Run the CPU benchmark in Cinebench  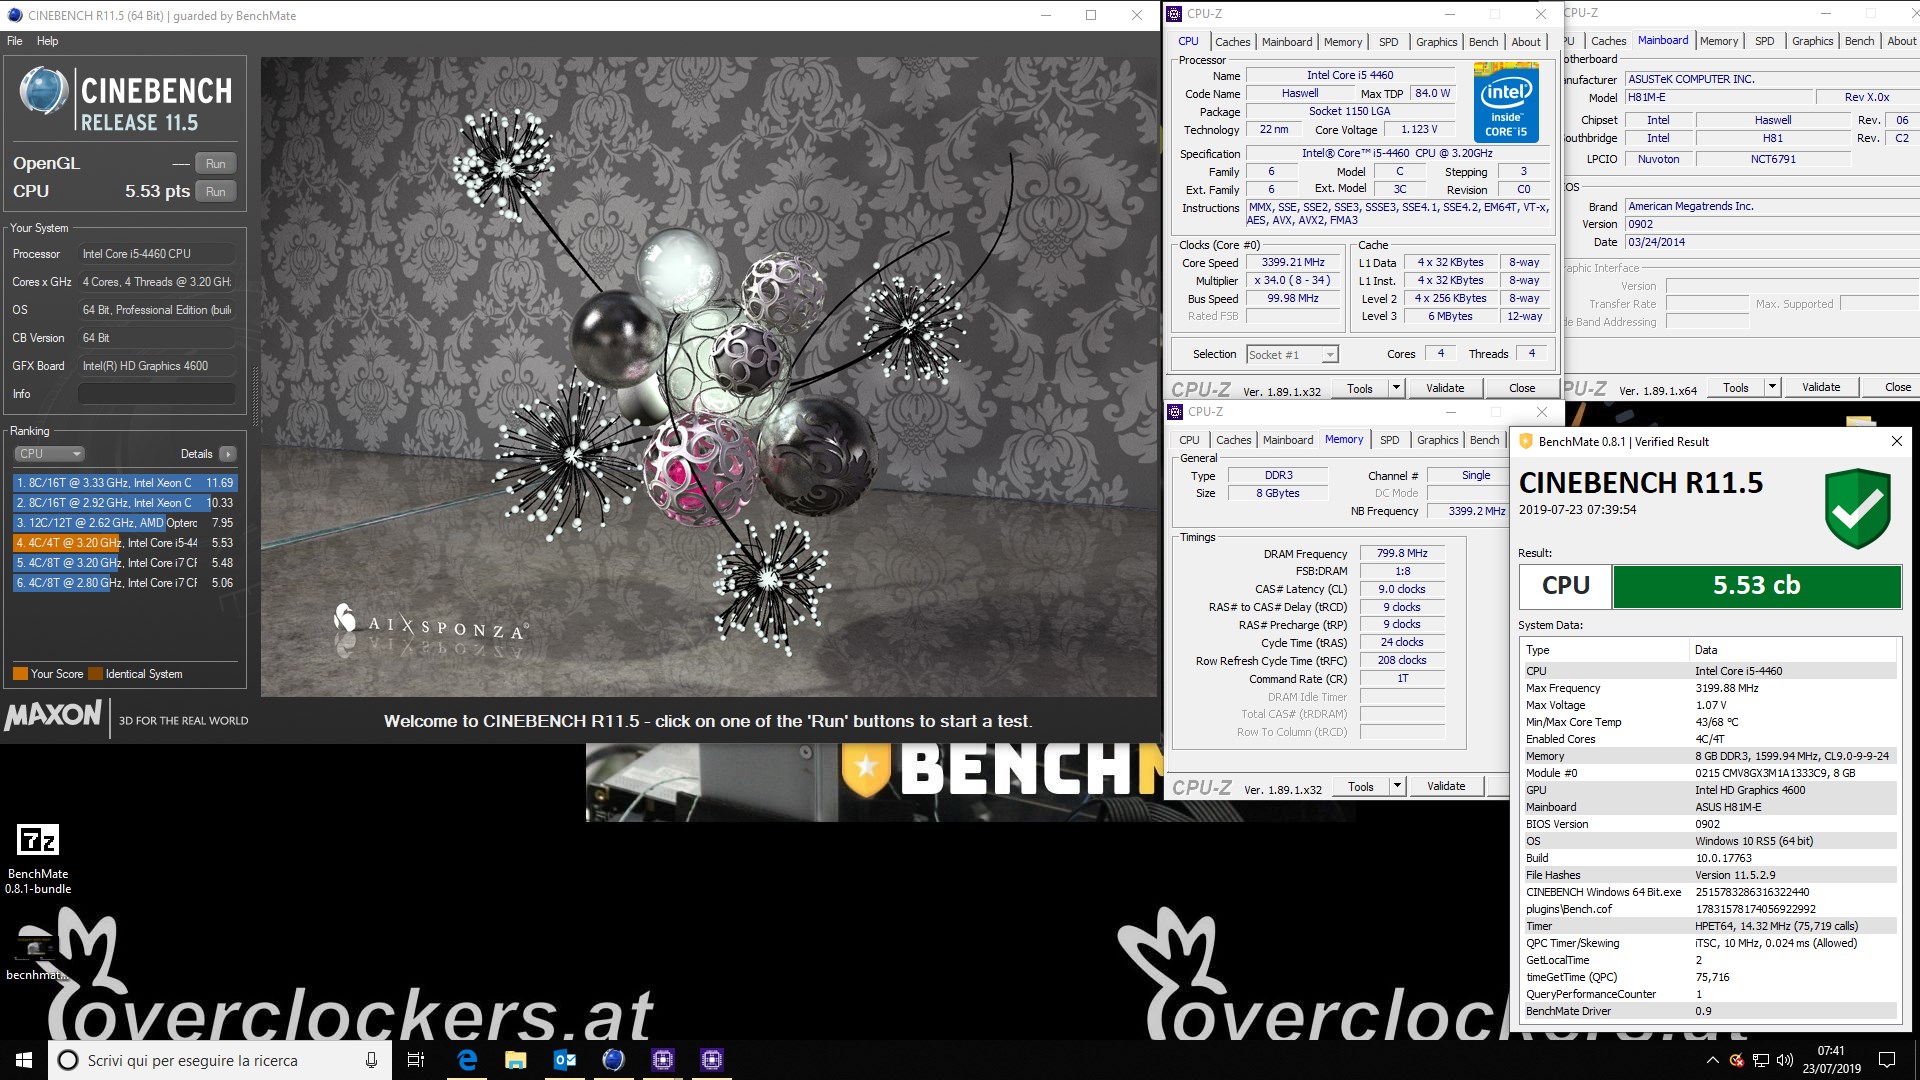[216, 192]
